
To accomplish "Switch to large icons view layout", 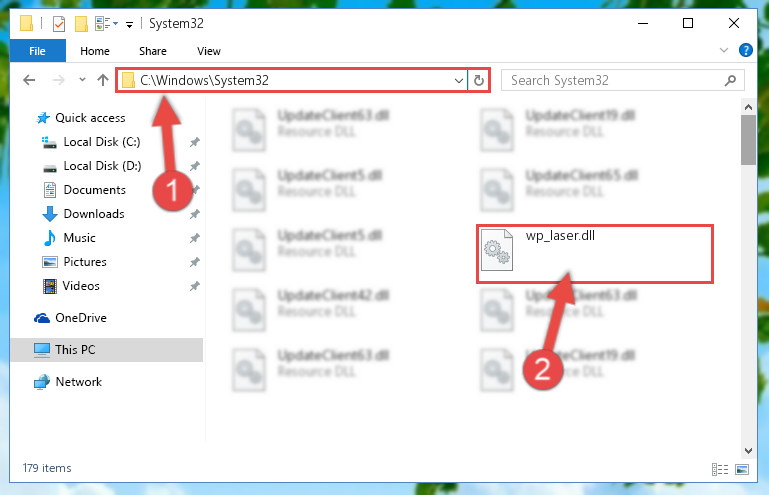I will pyautogui.click(x=742, y=469).
